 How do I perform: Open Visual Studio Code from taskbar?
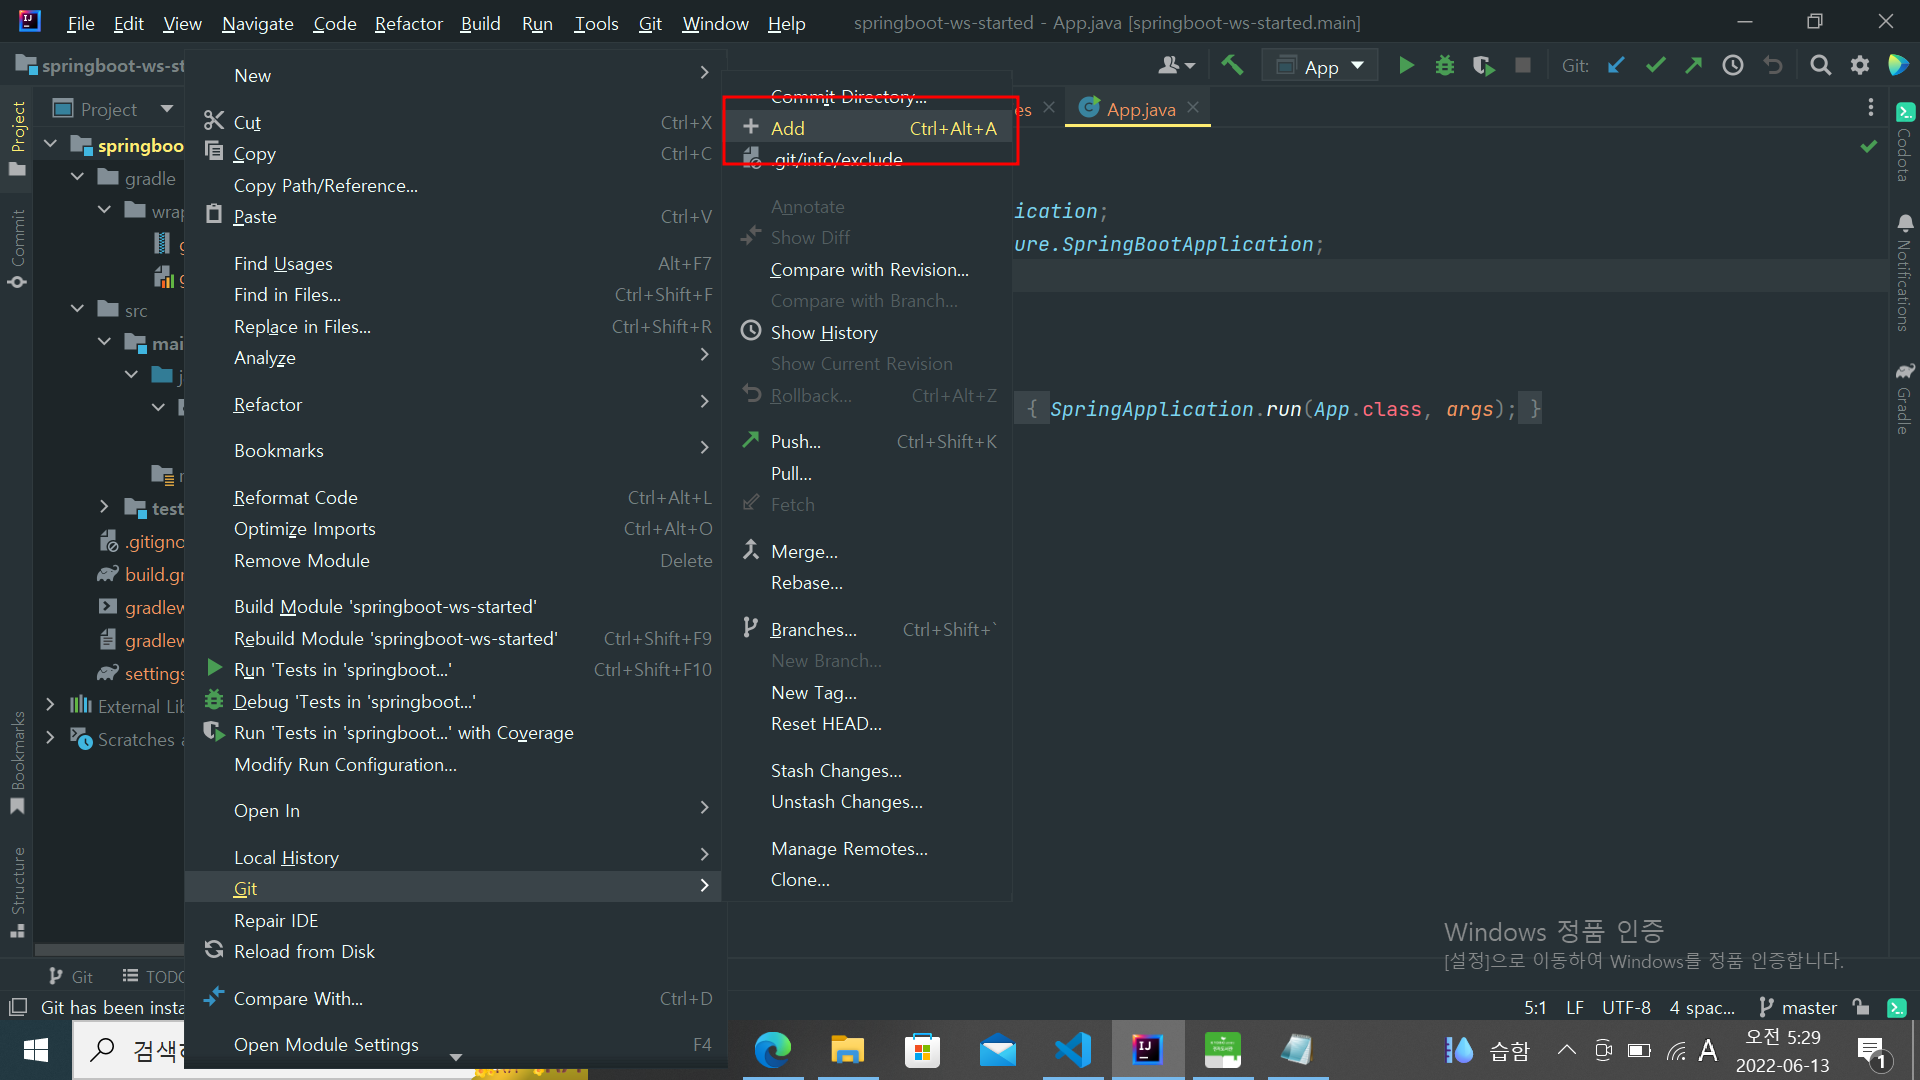pos(1072,1050)
